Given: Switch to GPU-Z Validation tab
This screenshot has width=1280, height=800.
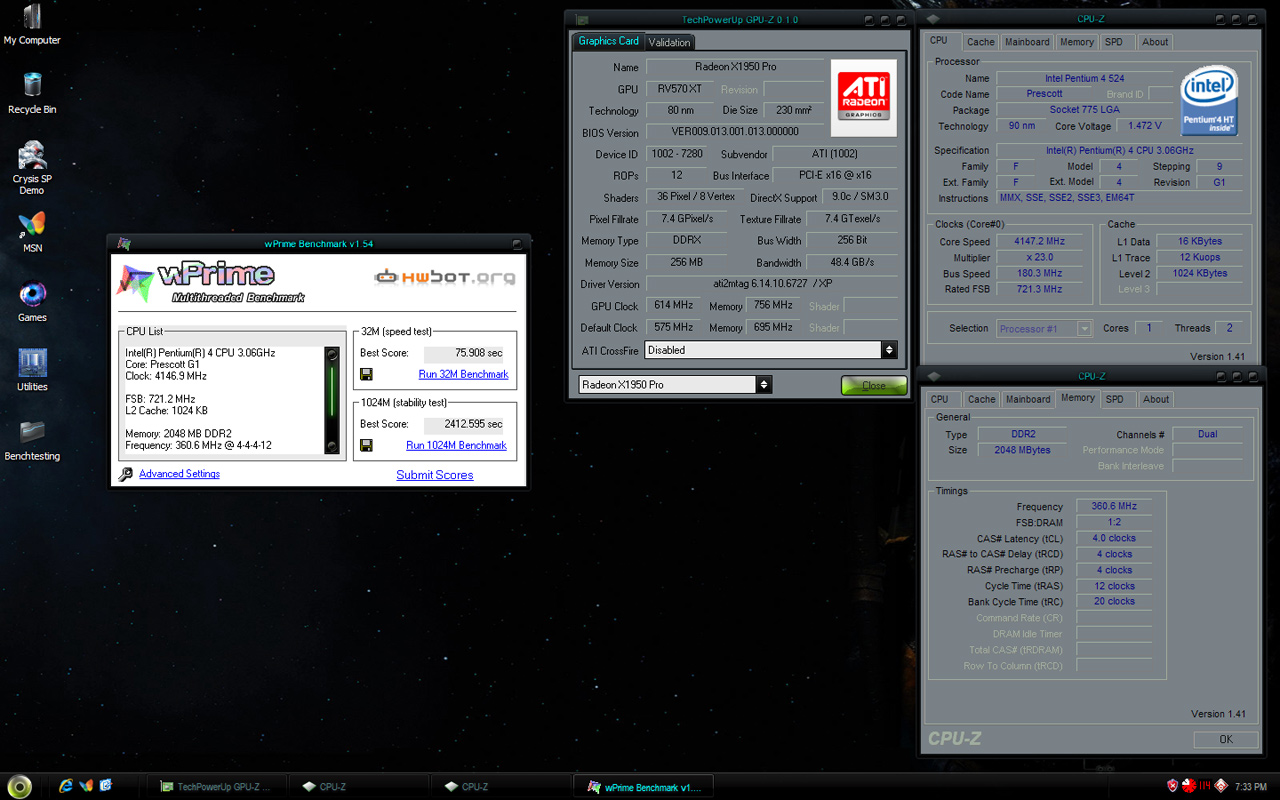Looking at the screenshot, I should point(669,42).
